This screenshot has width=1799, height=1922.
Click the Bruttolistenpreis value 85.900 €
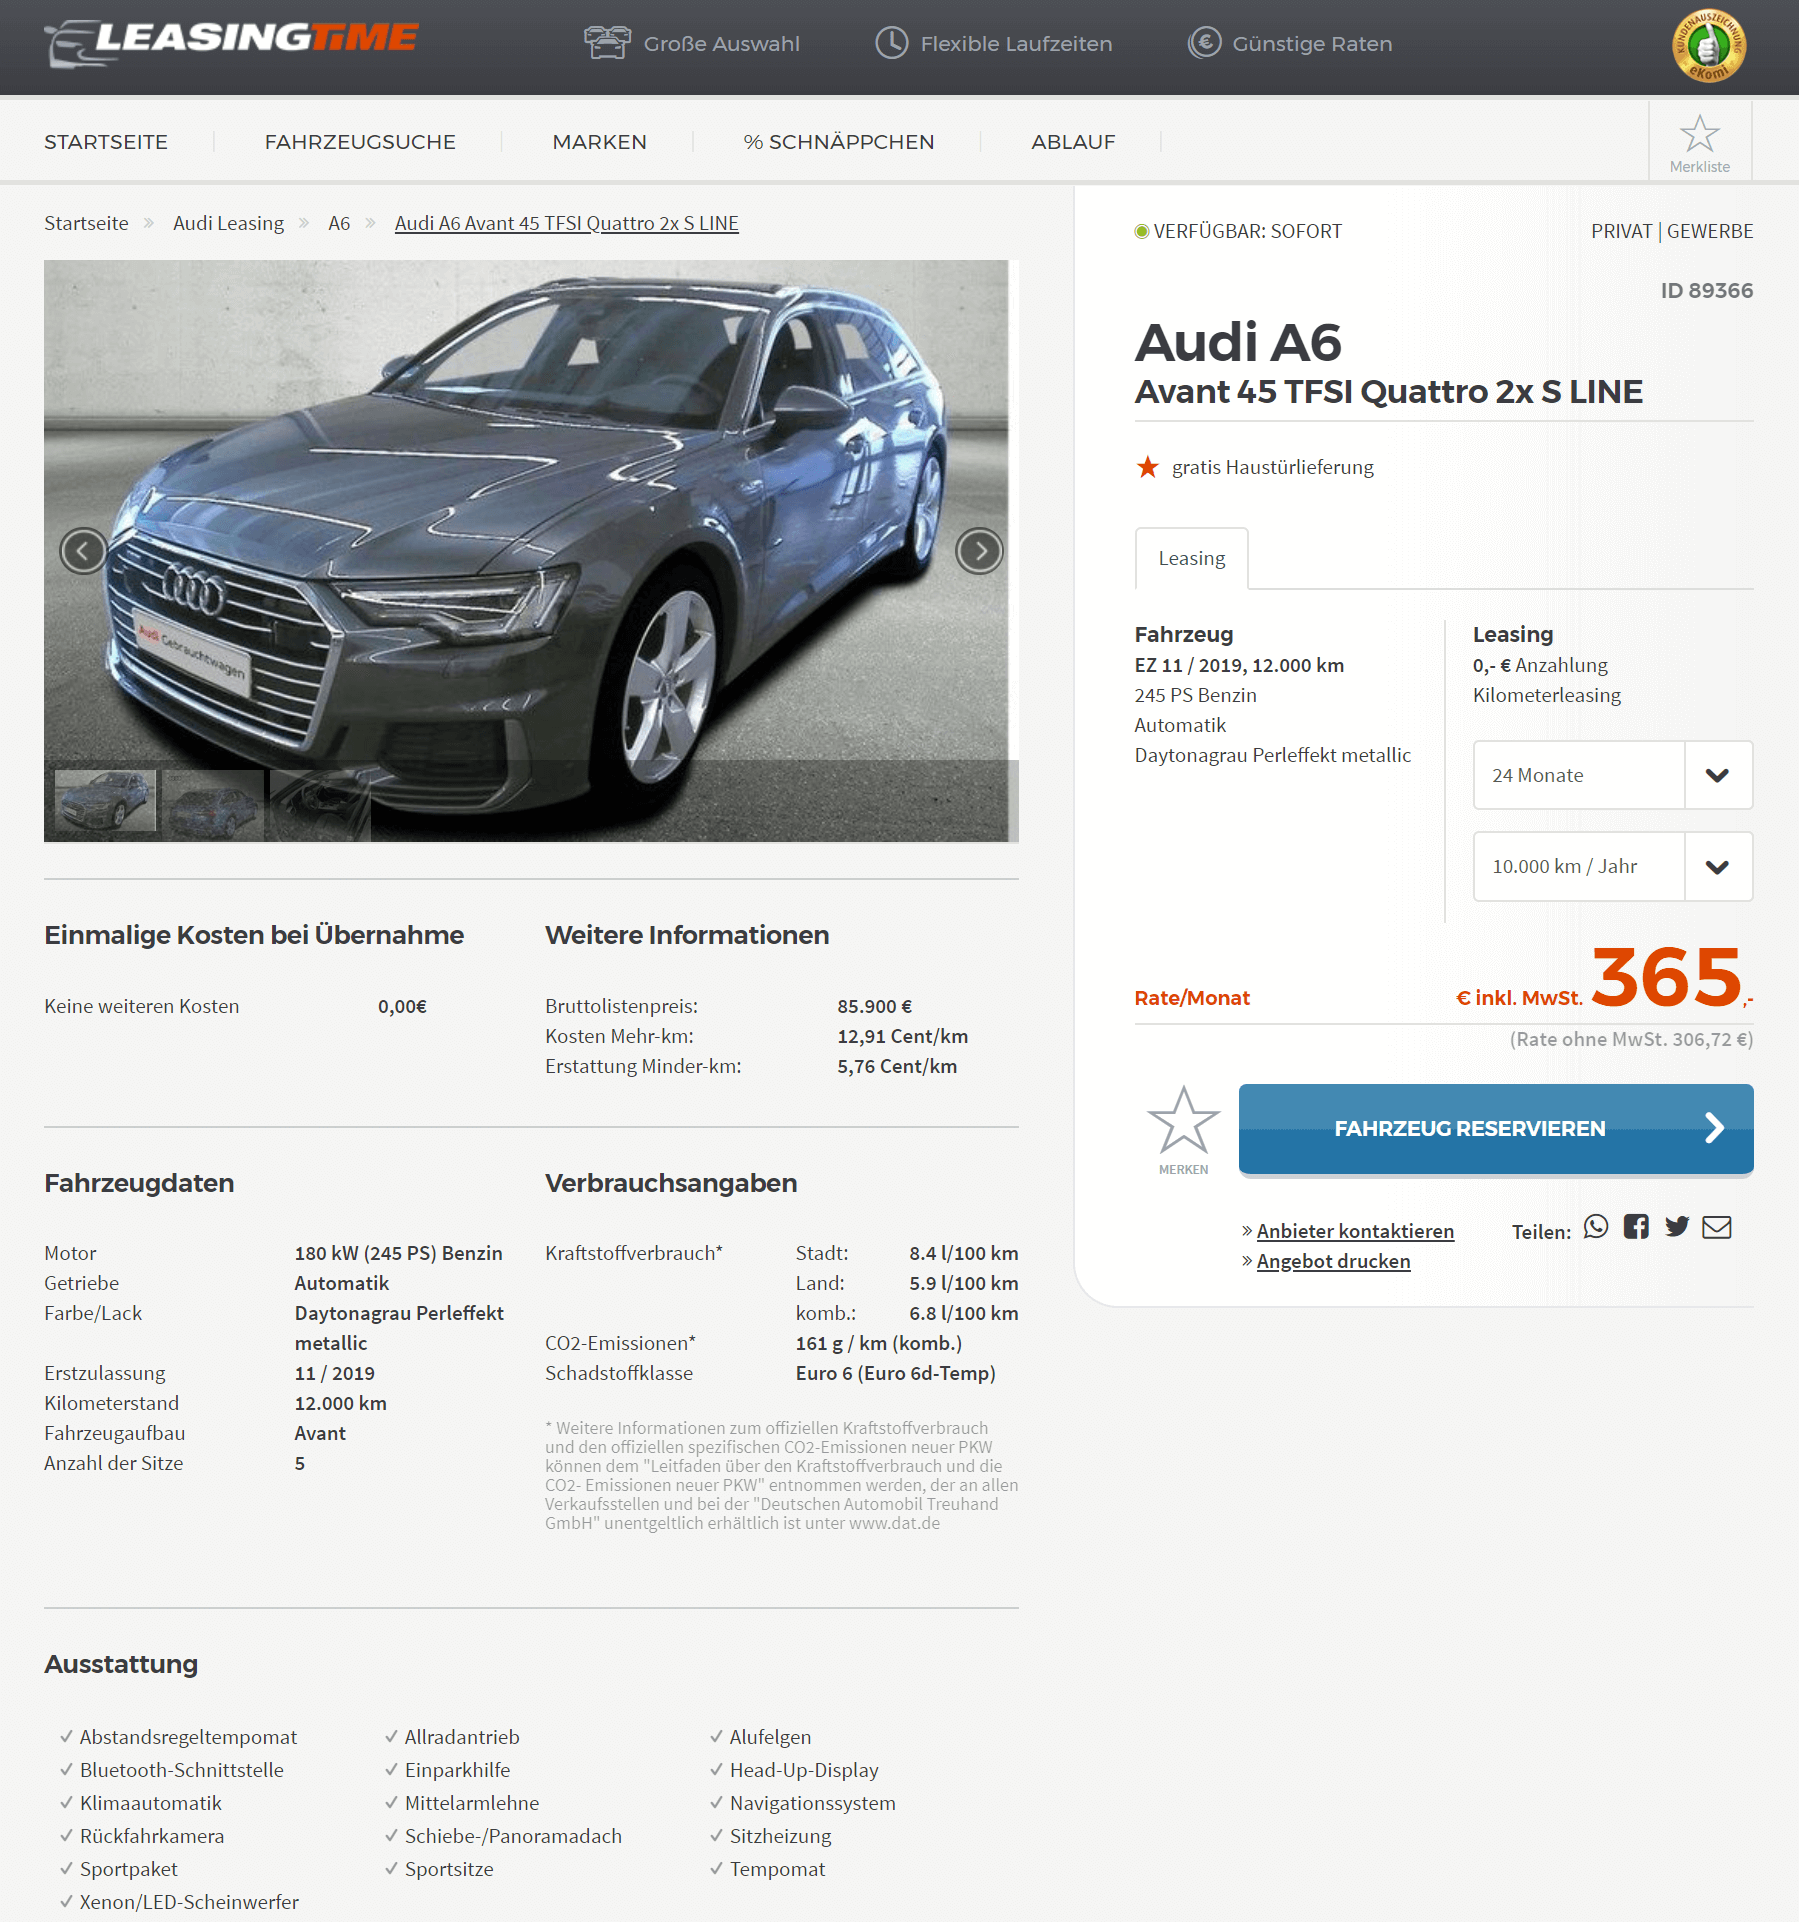pos(874,1006)
